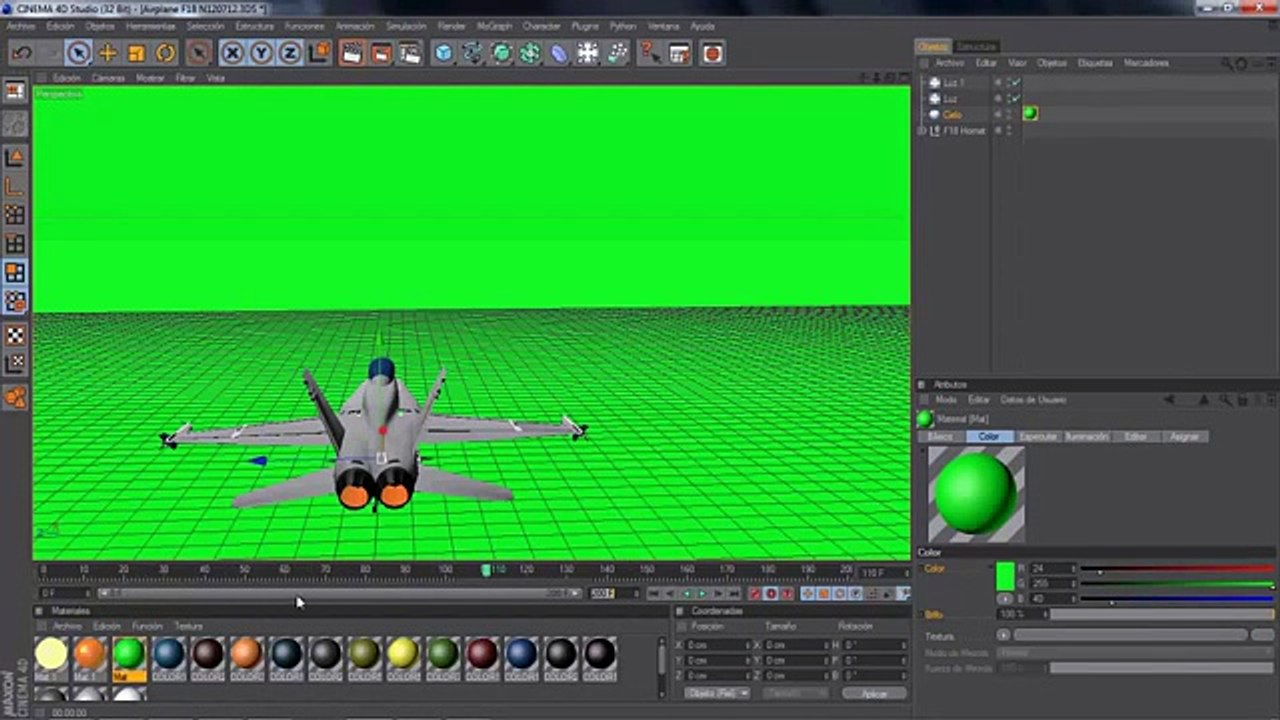Image resolution: width=1280 pixels, height=720 pixels.
Task: Add a cube primitive object
Action: pos(444,53)
